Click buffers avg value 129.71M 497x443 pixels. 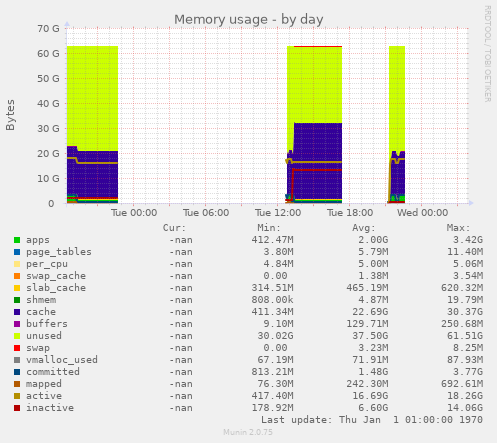tap(367, 324)
